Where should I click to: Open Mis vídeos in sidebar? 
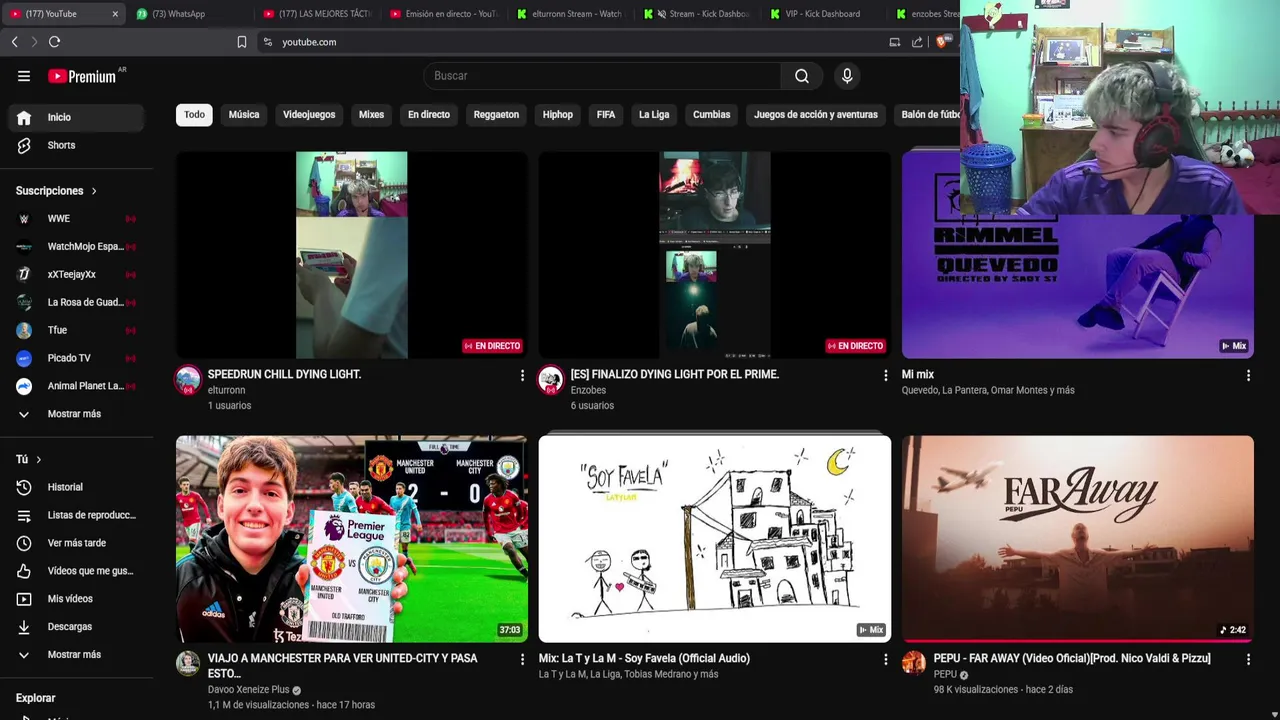[x=77, y=599]
